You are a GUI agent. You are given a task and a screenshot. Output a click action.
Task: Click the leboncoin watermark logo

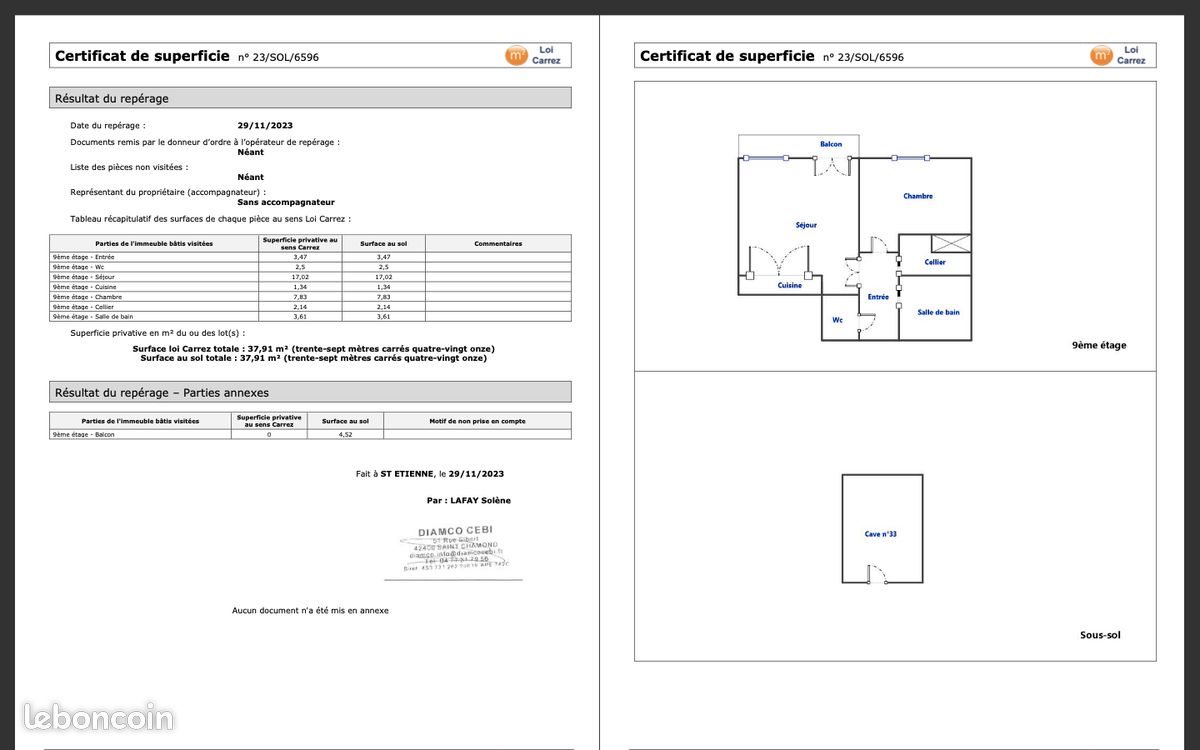coord(98,717)
